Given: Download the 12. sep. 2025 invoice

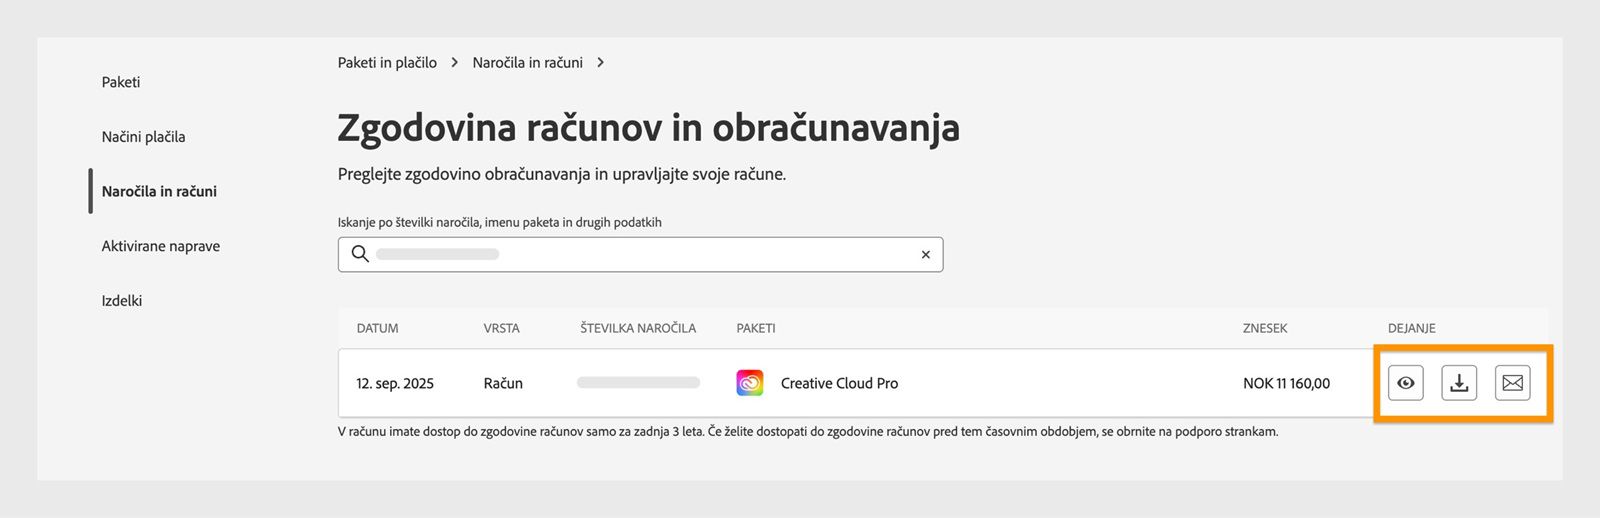Looking at the screenshot, I should point(1459,383).
